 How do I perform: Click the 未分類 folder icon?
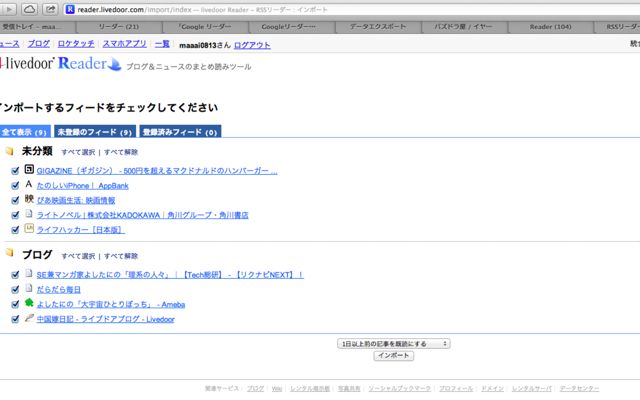point(9,151)
